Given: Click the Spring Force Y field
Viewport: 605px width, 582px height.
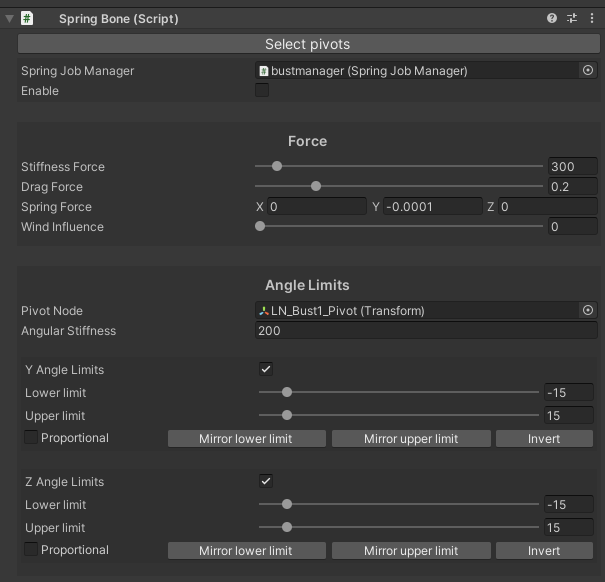Looking at the screenshot, I should tap(433, 206).
